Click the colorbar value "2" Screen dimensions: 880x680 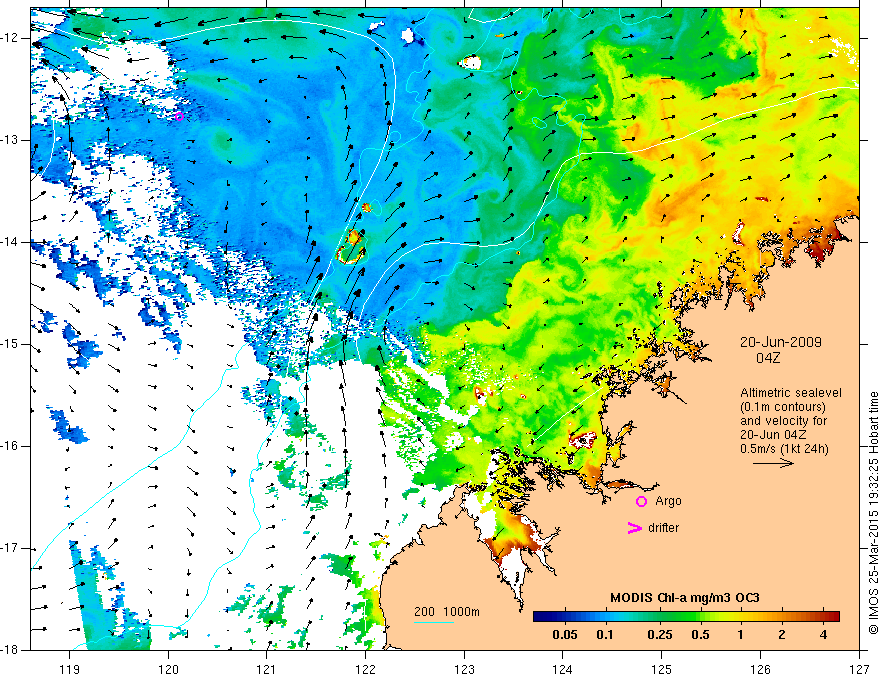coord(782,635)
